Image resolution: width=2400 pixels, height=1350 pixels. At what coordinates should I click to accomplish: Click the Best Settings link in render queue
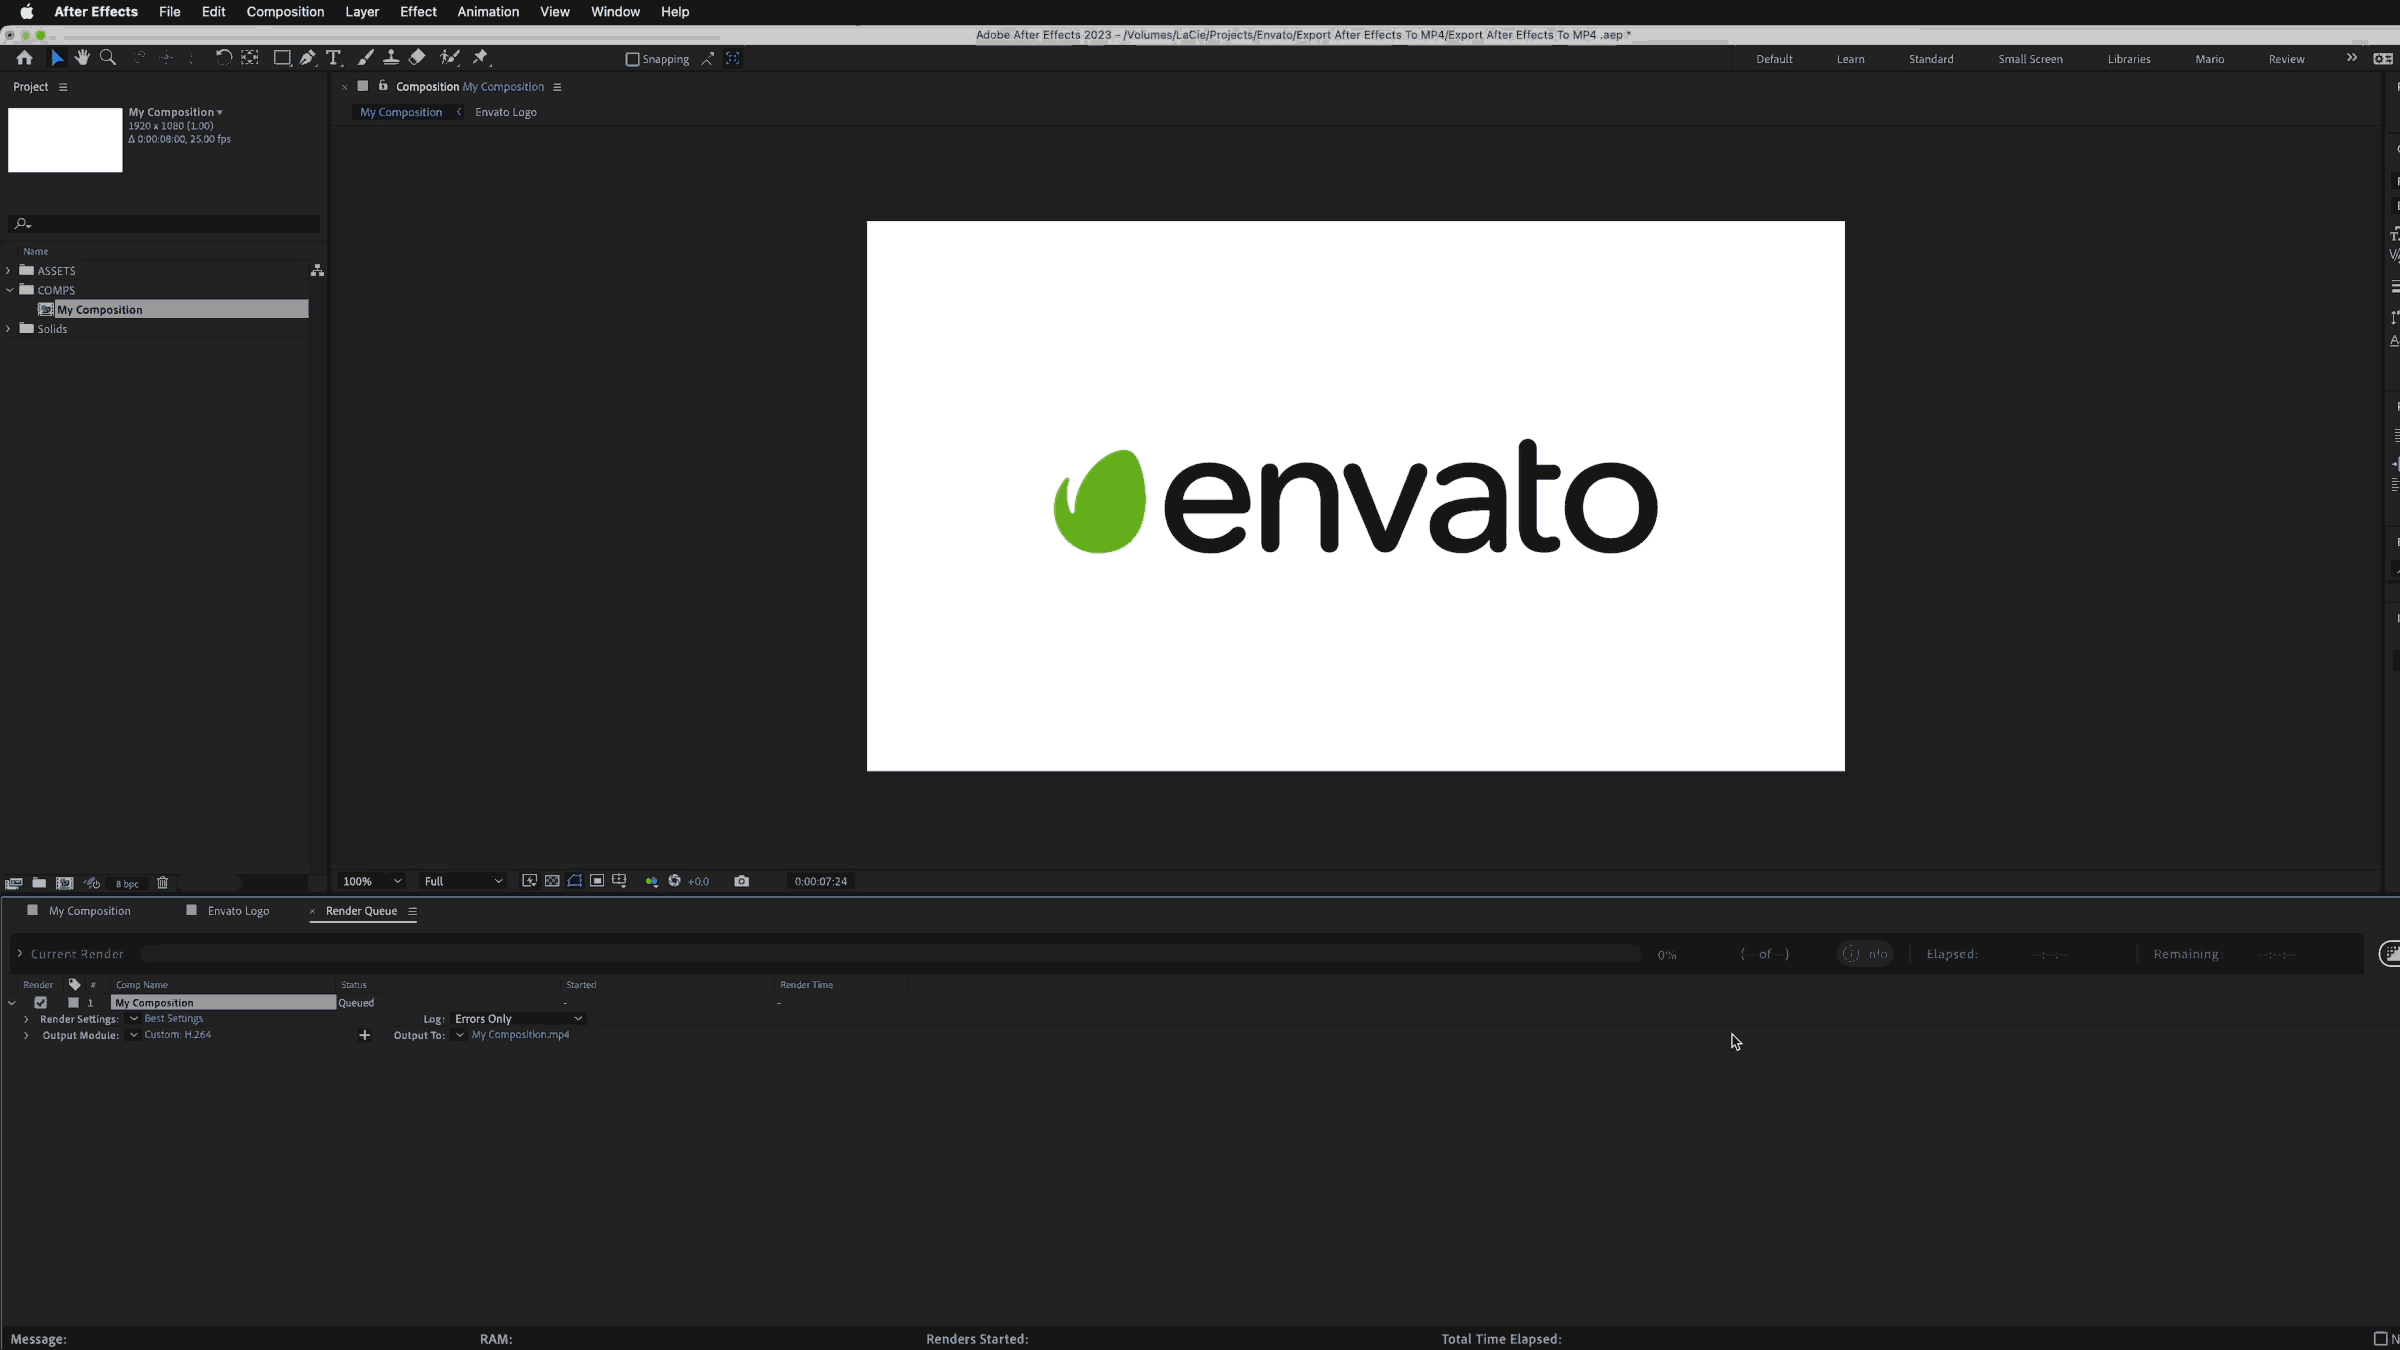[173, 1018]
